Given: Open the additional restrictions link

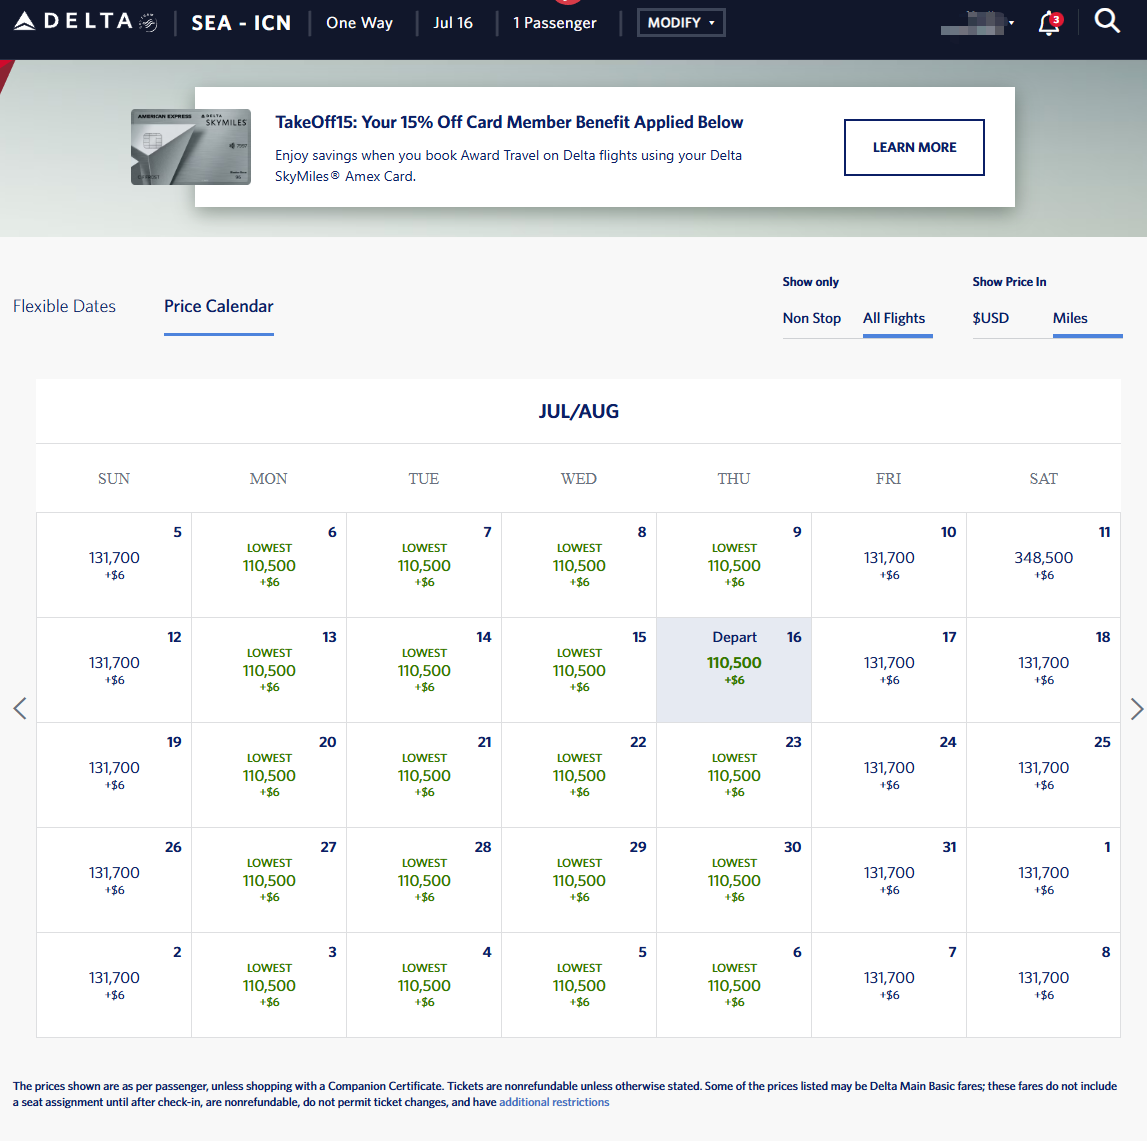Looking at the screenshot, I should [554, 1102].
